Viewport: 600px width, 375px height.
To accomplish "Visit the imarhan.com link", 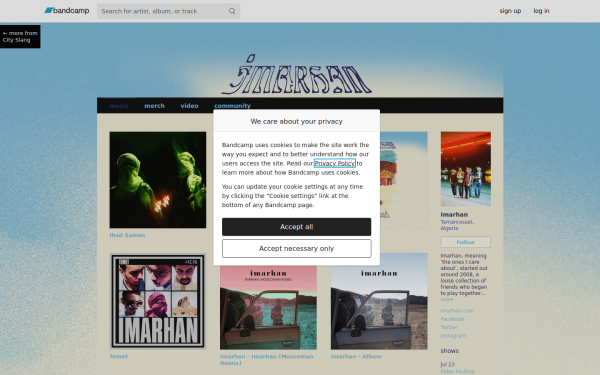I will click(x=457, y=311).
